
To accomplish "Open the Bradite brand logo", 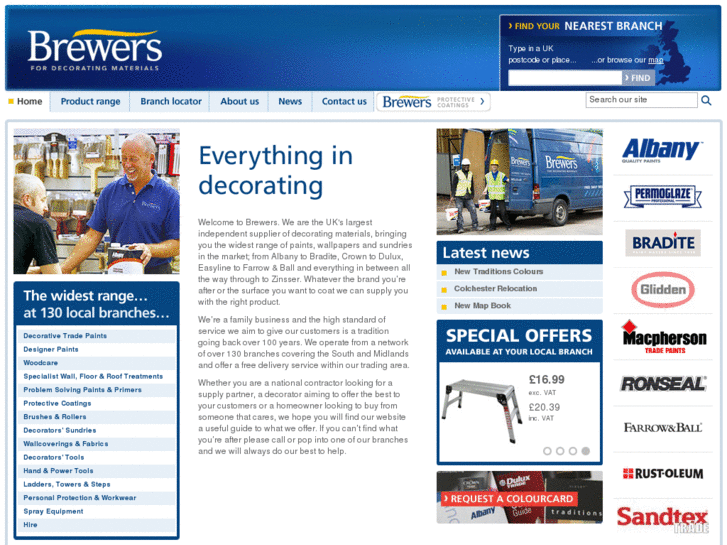I will (663, 243).
